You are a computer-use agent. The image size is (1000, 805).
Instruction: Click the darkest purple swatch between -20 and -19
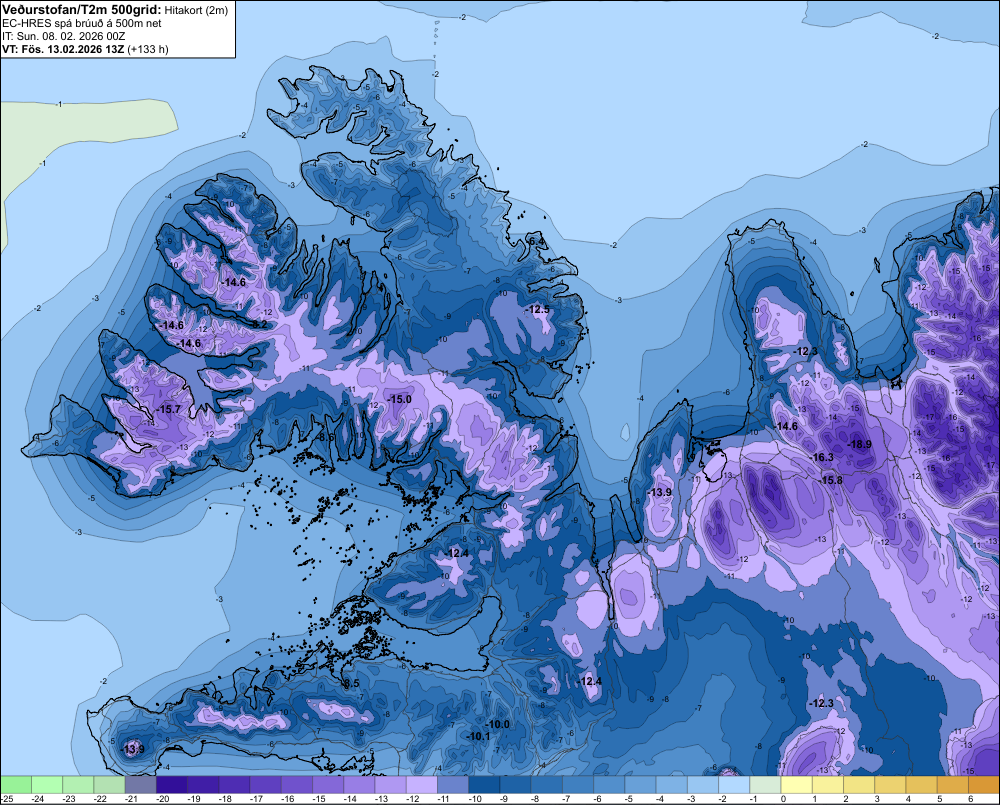click(172, 784)
